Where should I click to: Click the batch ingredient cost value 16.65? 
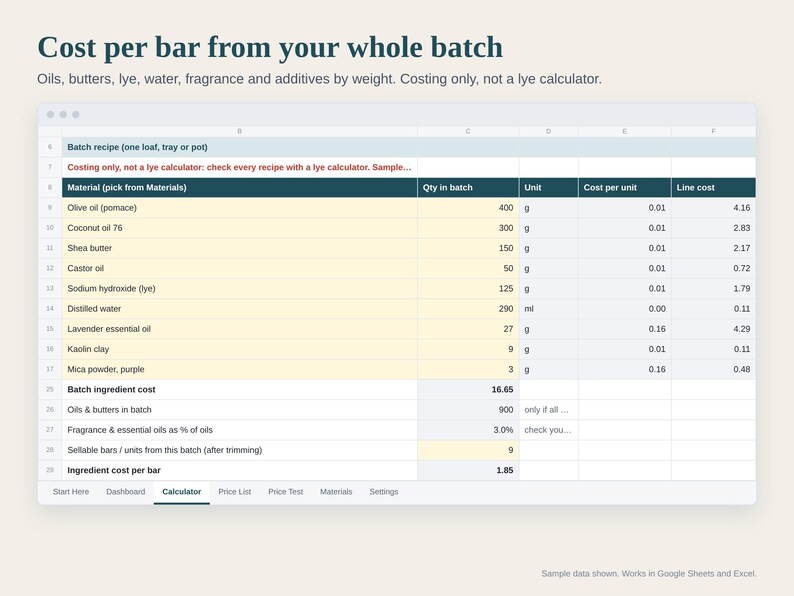[468, 389]
